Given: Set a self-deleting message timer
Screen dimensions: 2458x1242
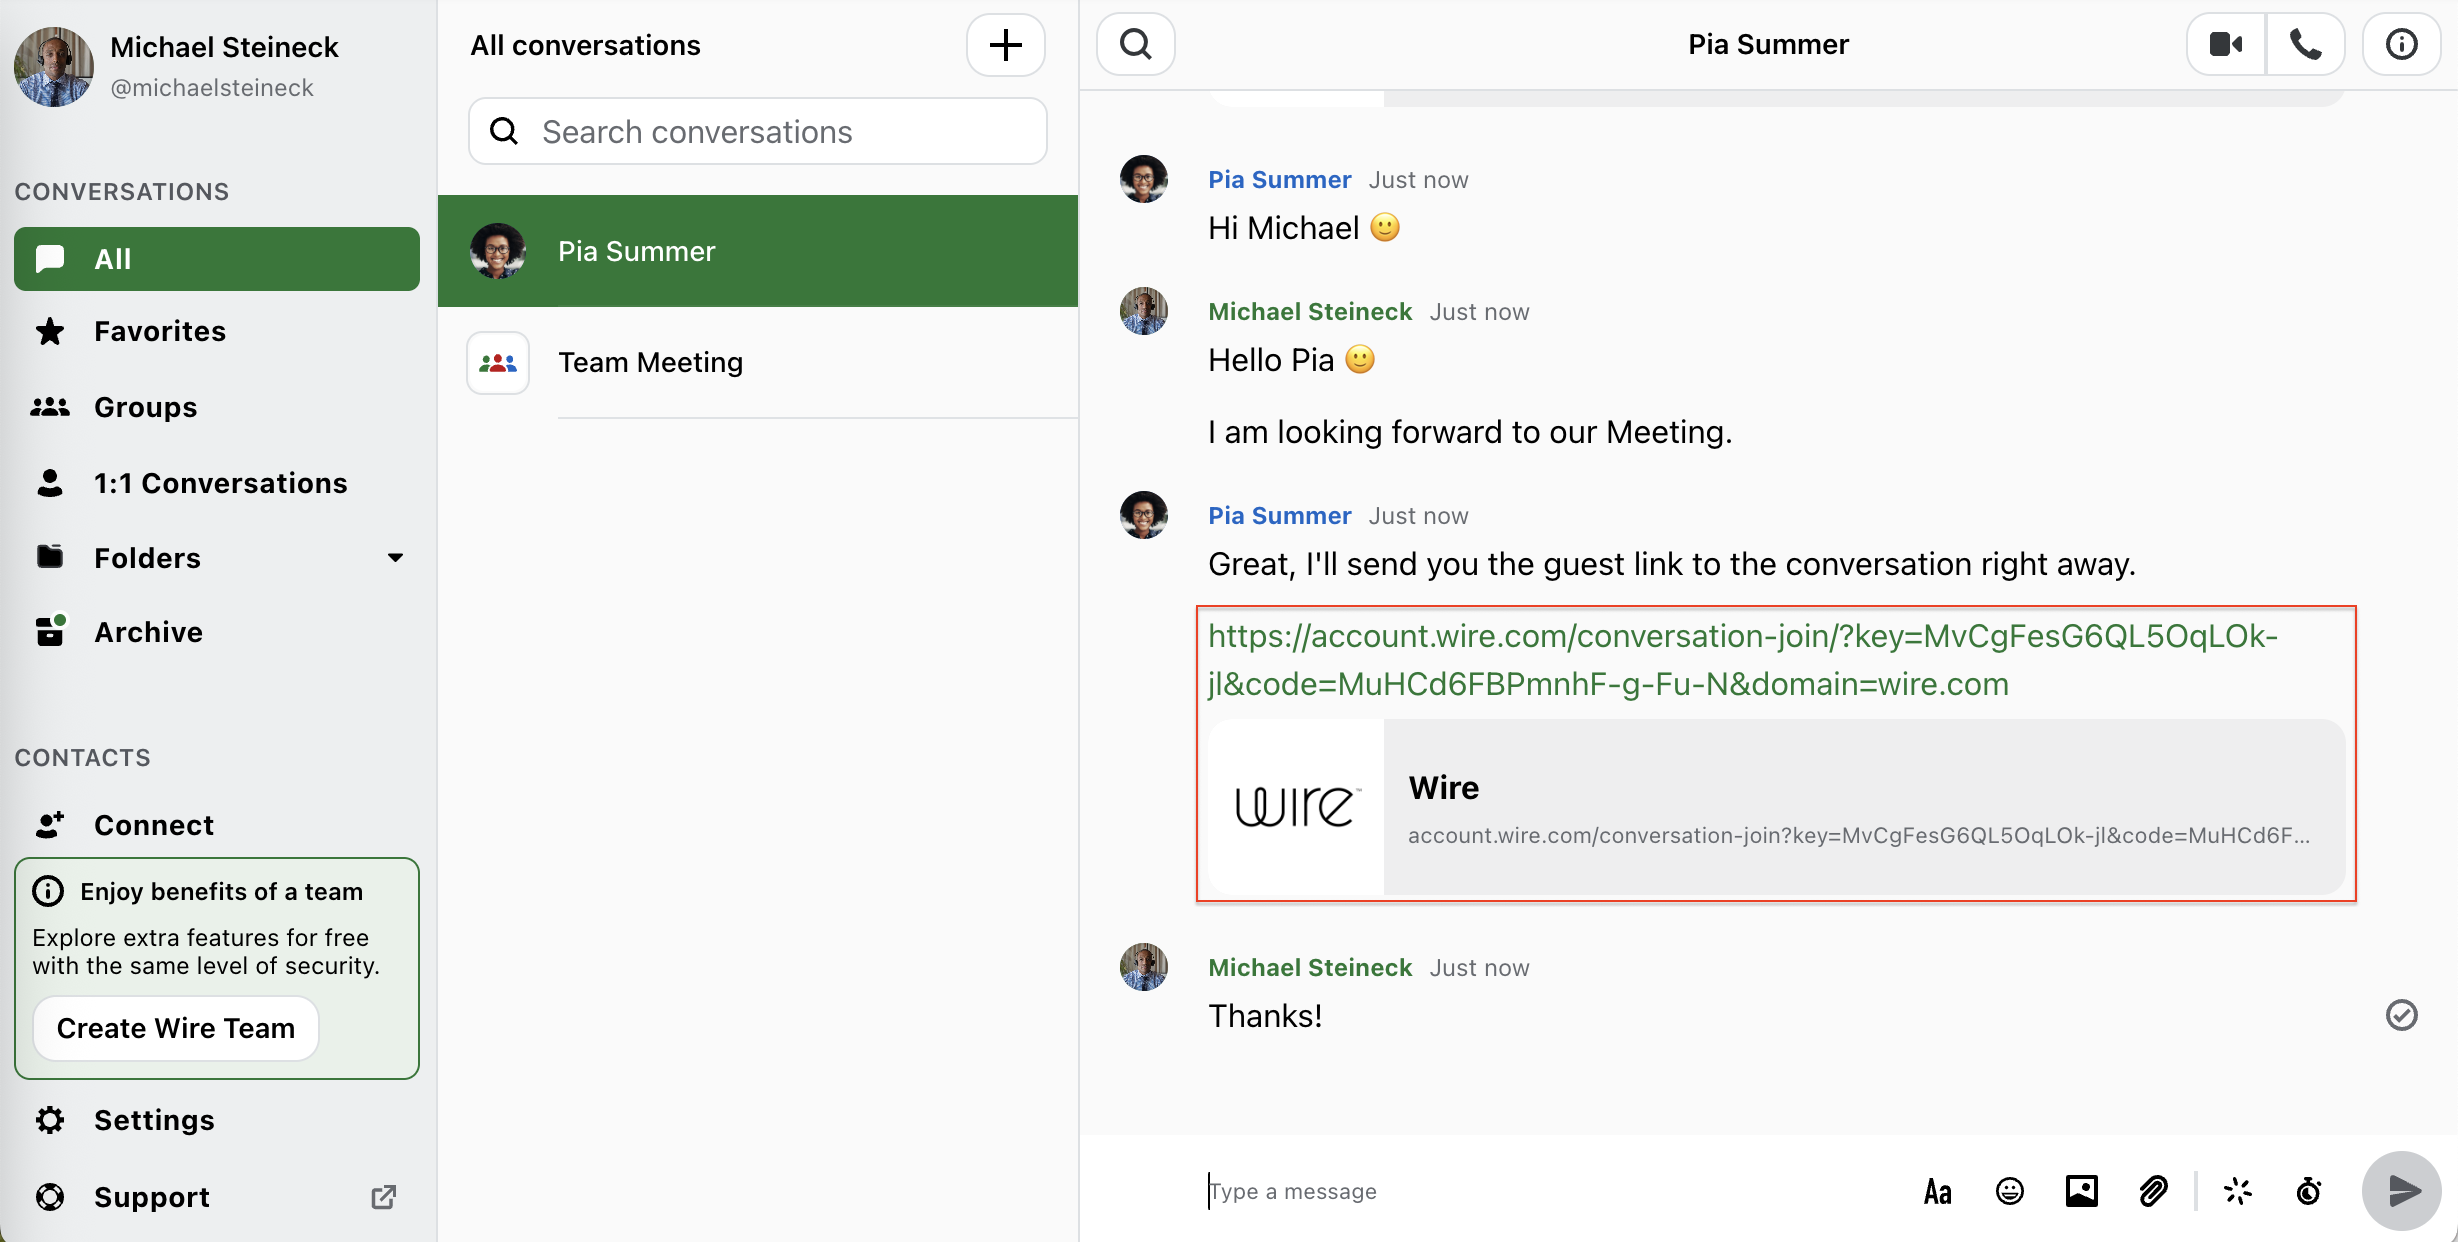Looking at the screenshot, I should [x=2309, y=1191].
